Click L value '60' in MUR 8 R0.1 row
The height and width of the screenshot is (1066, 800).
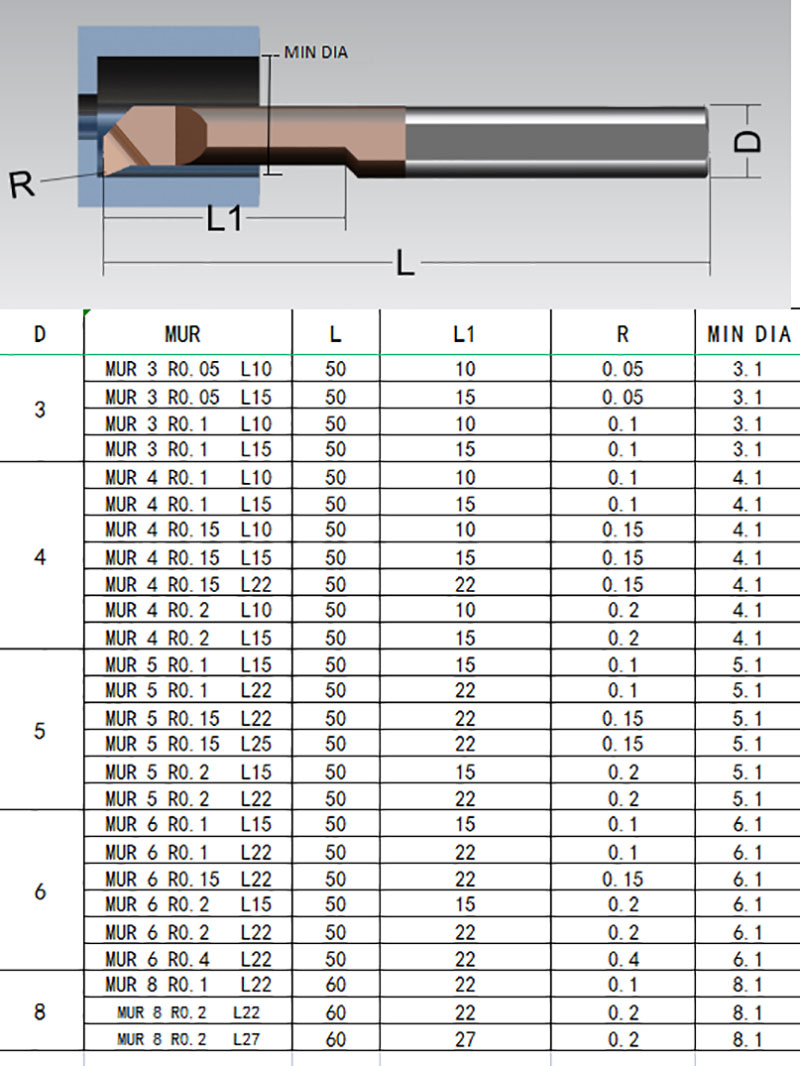(336, 984)
